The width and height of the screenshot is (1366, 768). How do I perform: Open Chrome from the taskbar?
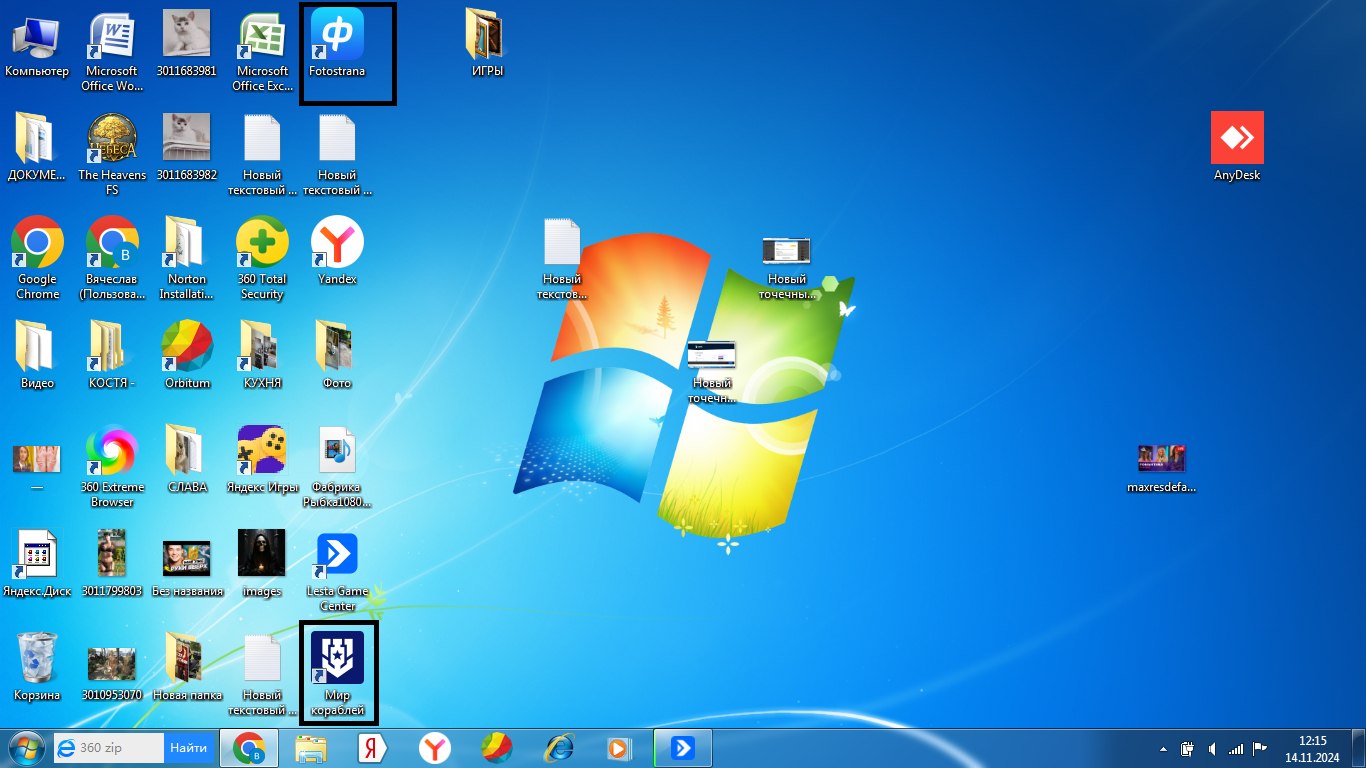(x=248, y=748)
